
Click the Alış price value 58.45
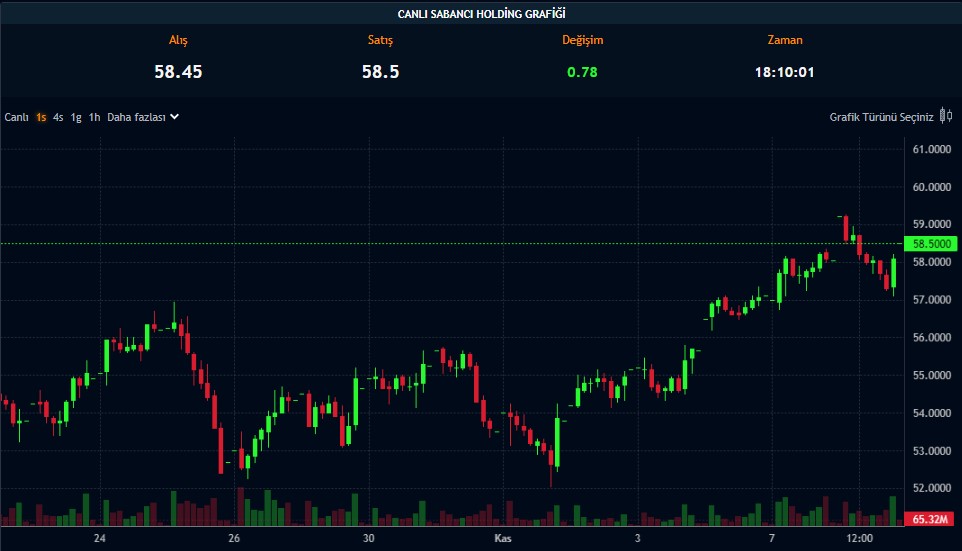coord(178,72)
